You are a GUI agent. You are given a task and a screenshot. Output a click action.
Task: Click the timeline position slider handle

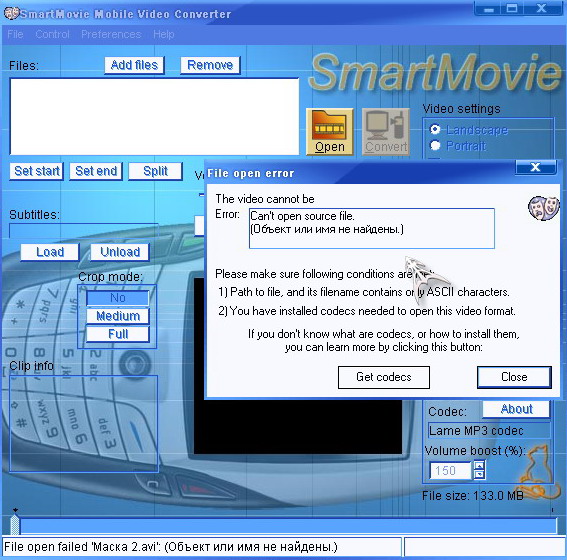(x=15, y=525)
